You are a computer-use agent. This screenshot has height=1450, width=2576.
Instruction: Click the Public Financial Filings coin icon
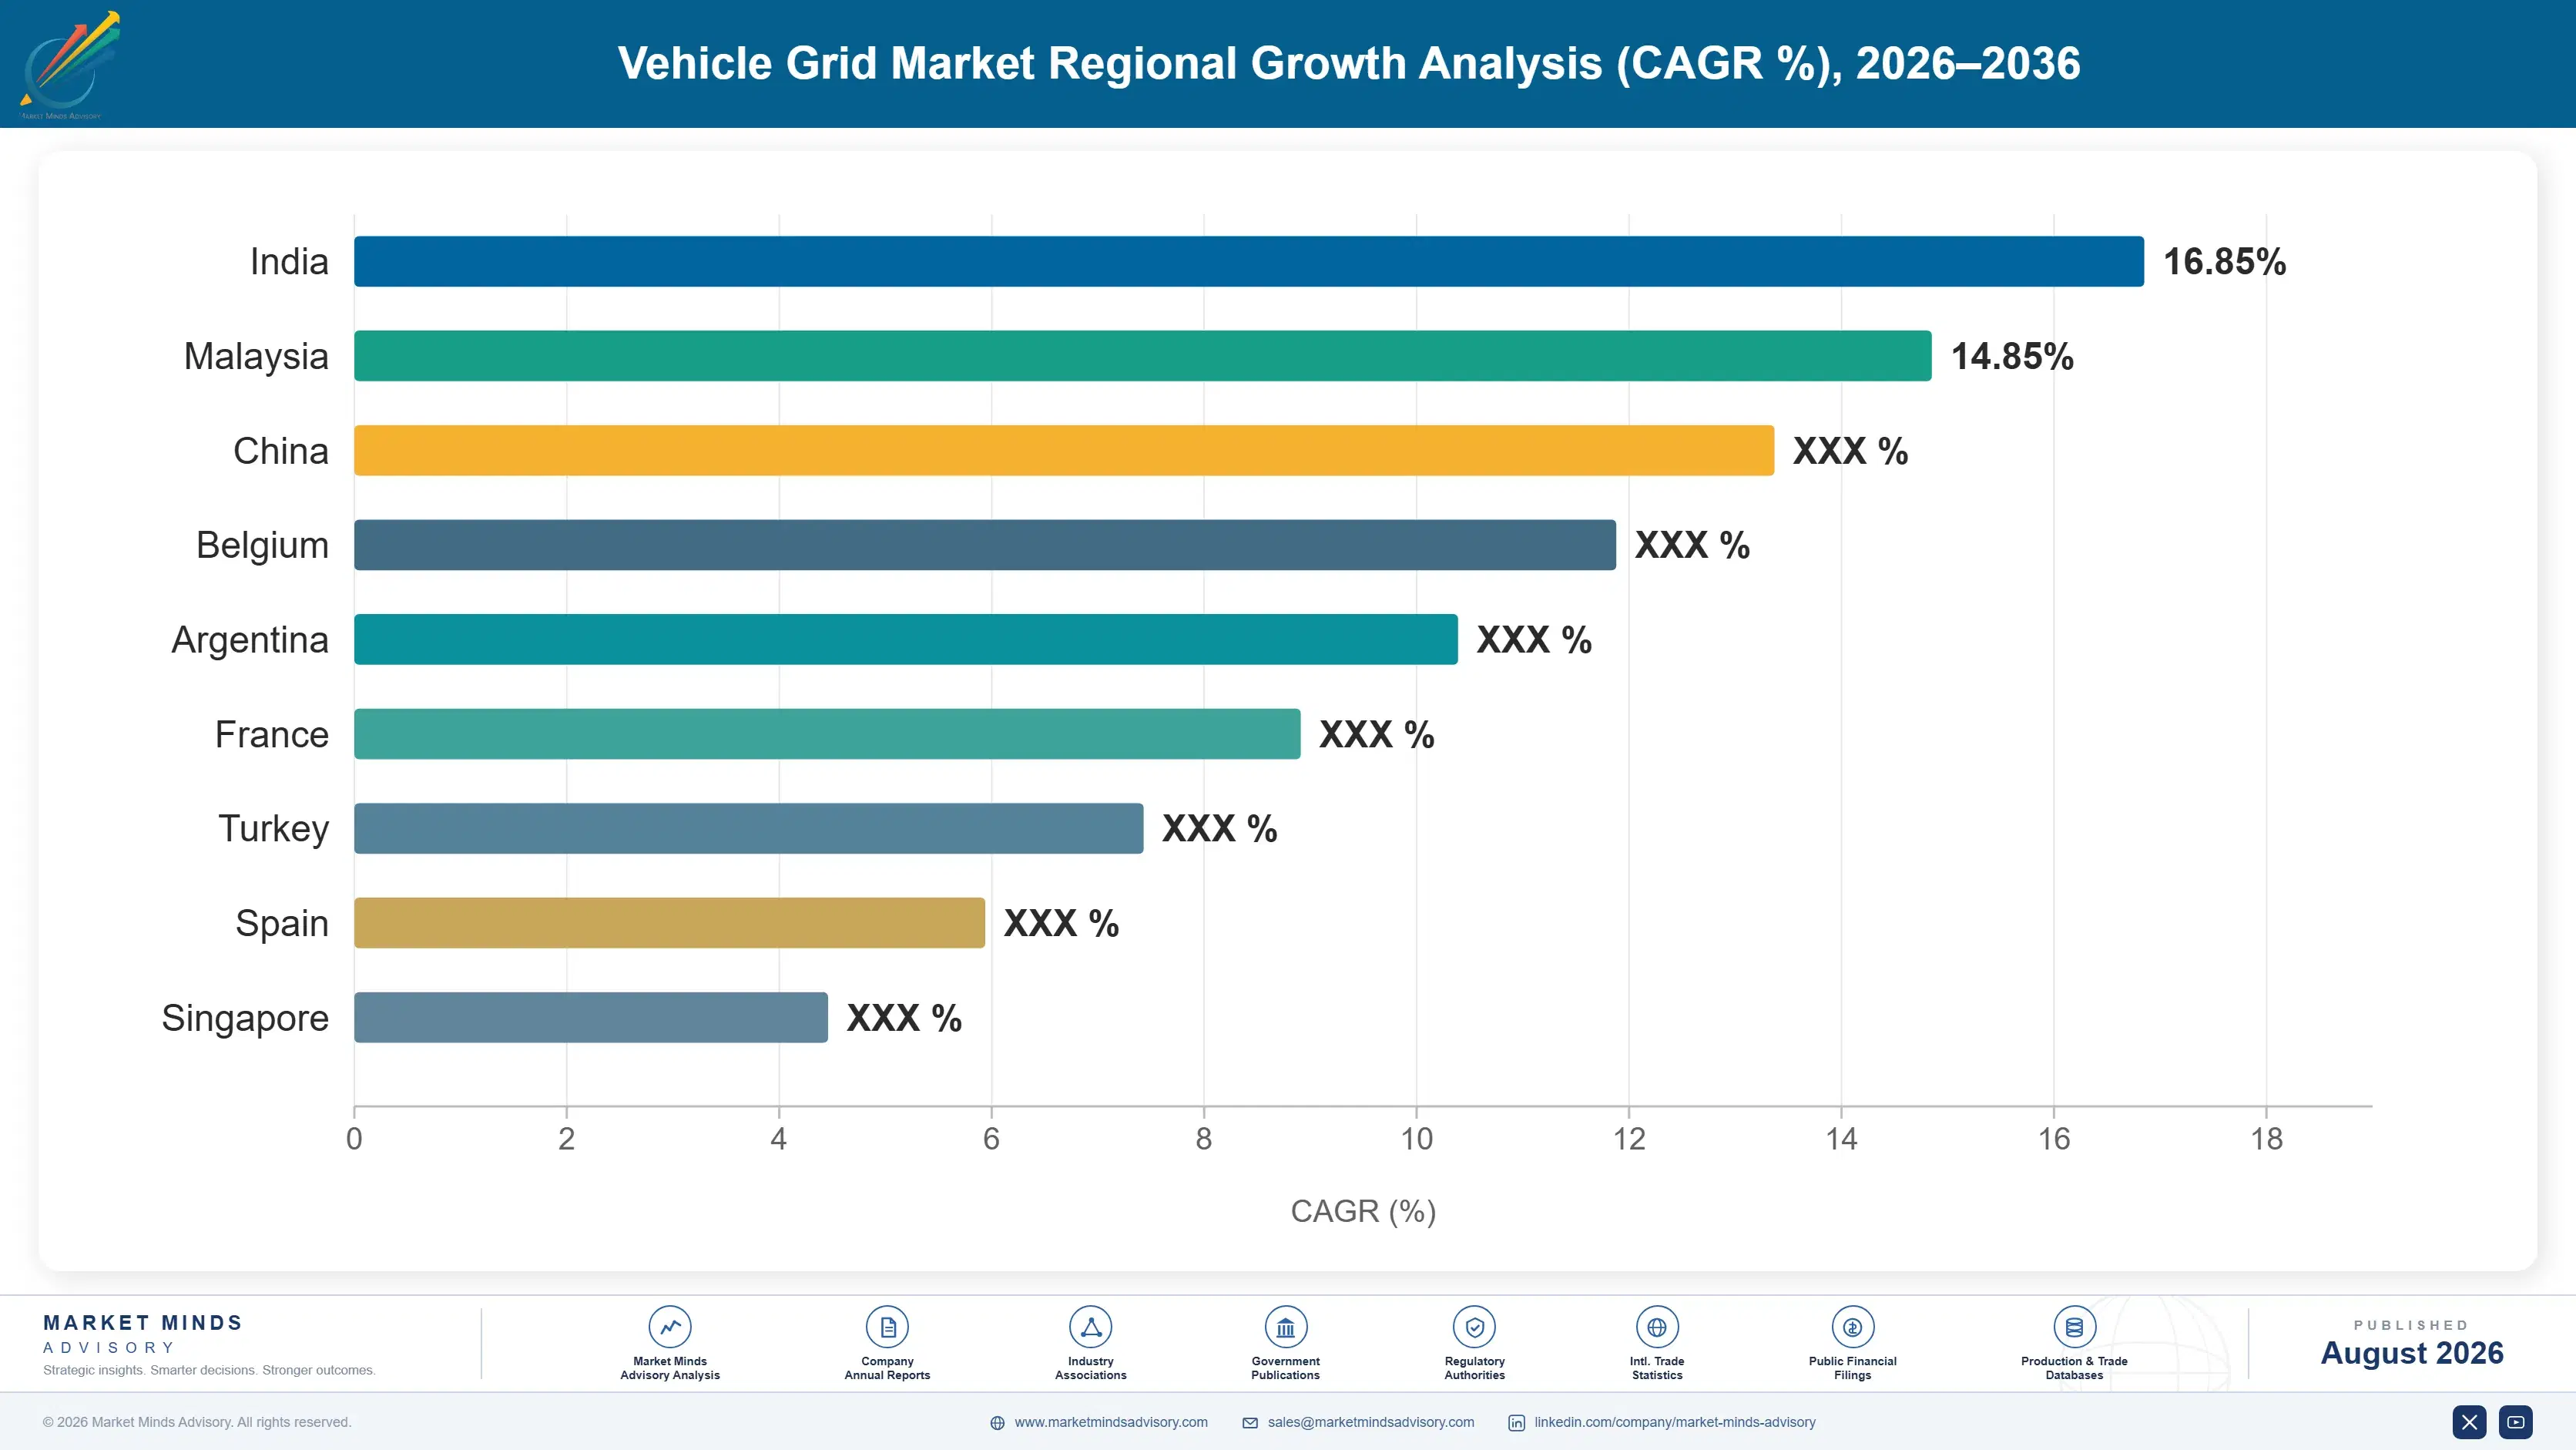pos(1852,1327)
